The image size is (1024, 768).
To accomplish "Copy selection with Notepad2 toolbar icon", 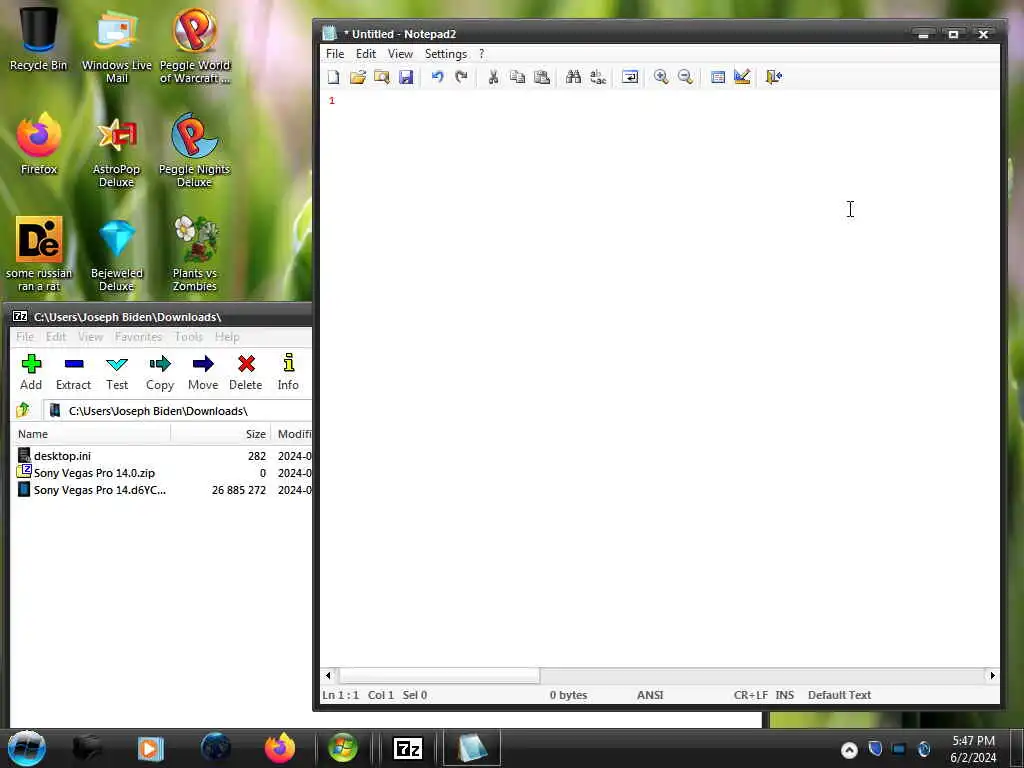I will point(517,77).
